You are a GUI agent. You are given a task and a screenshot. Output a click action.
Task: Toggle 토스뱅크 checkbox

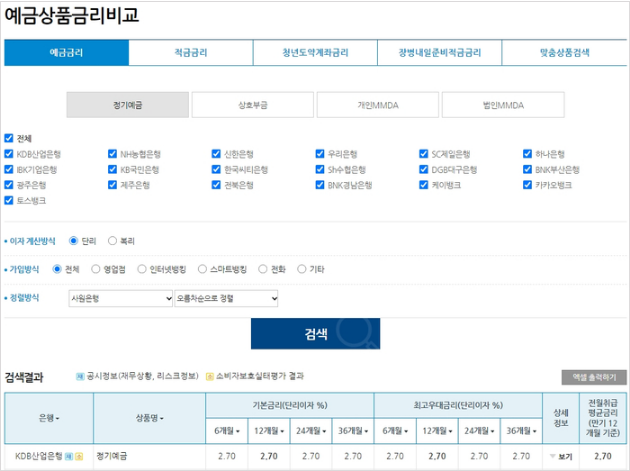[9, 200]
